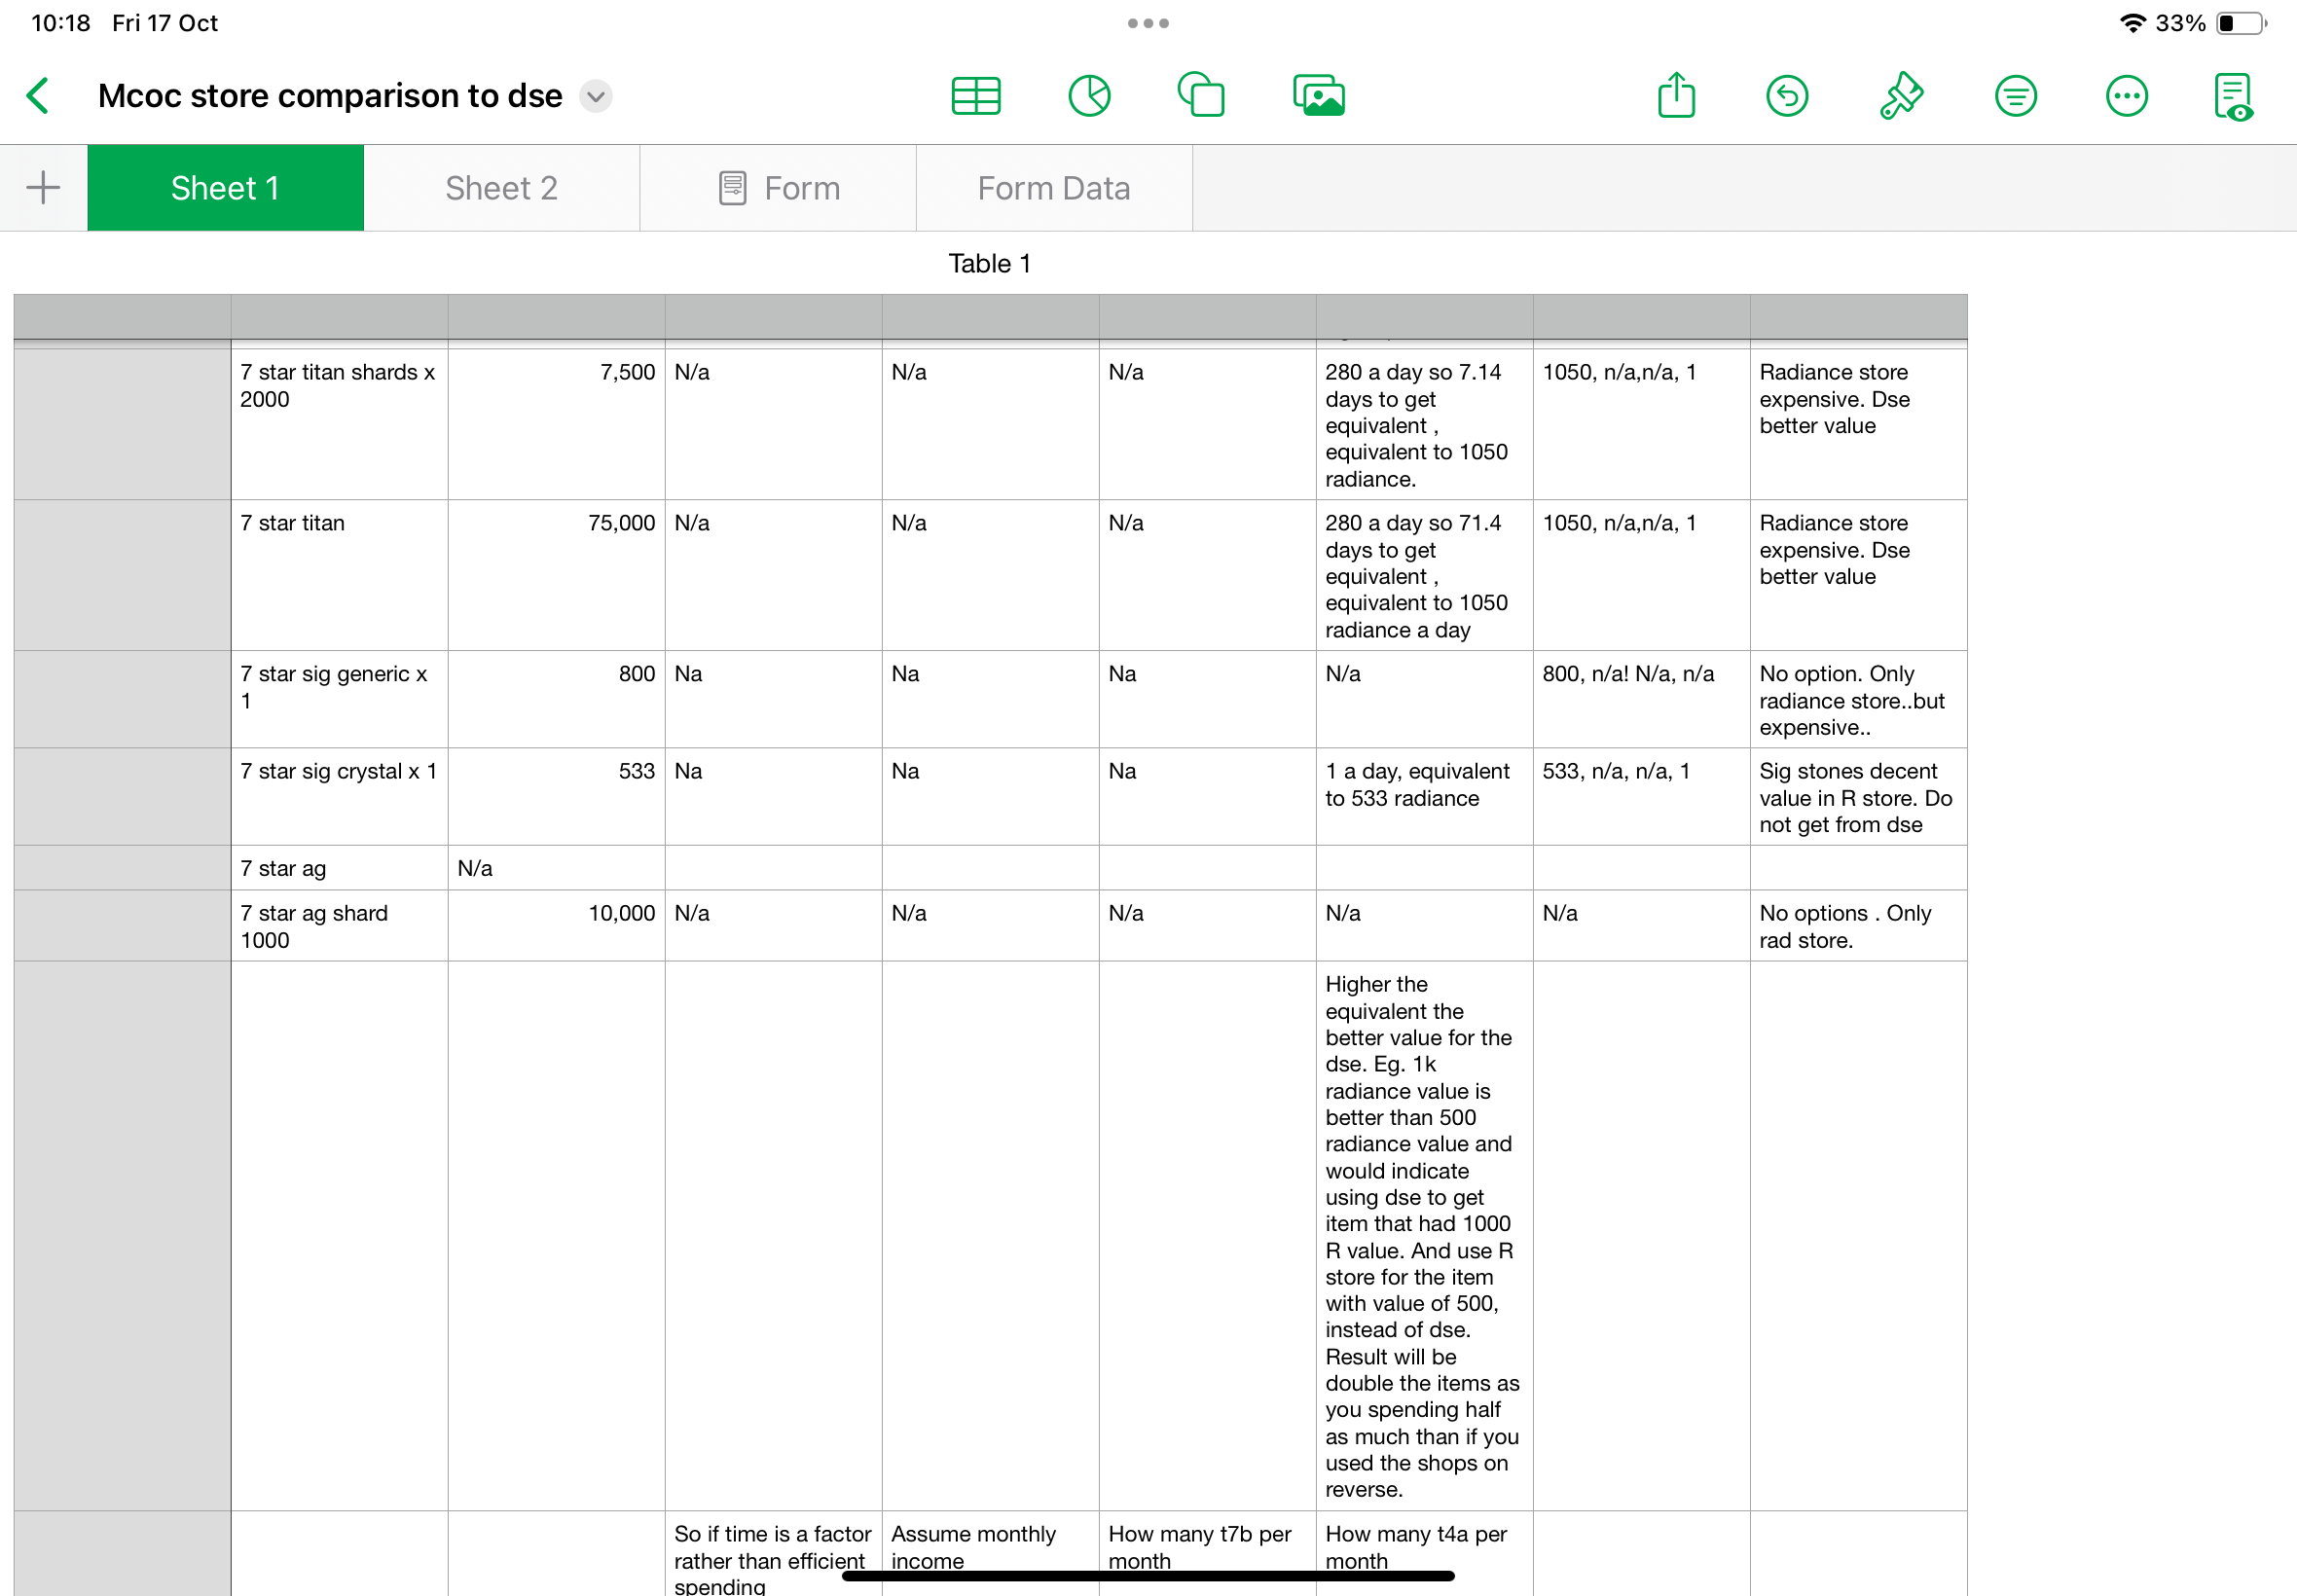This screenshot has width=2297, height=1596.
Task: Expand the document title dropdown chevron
Action: coord(596,96)
